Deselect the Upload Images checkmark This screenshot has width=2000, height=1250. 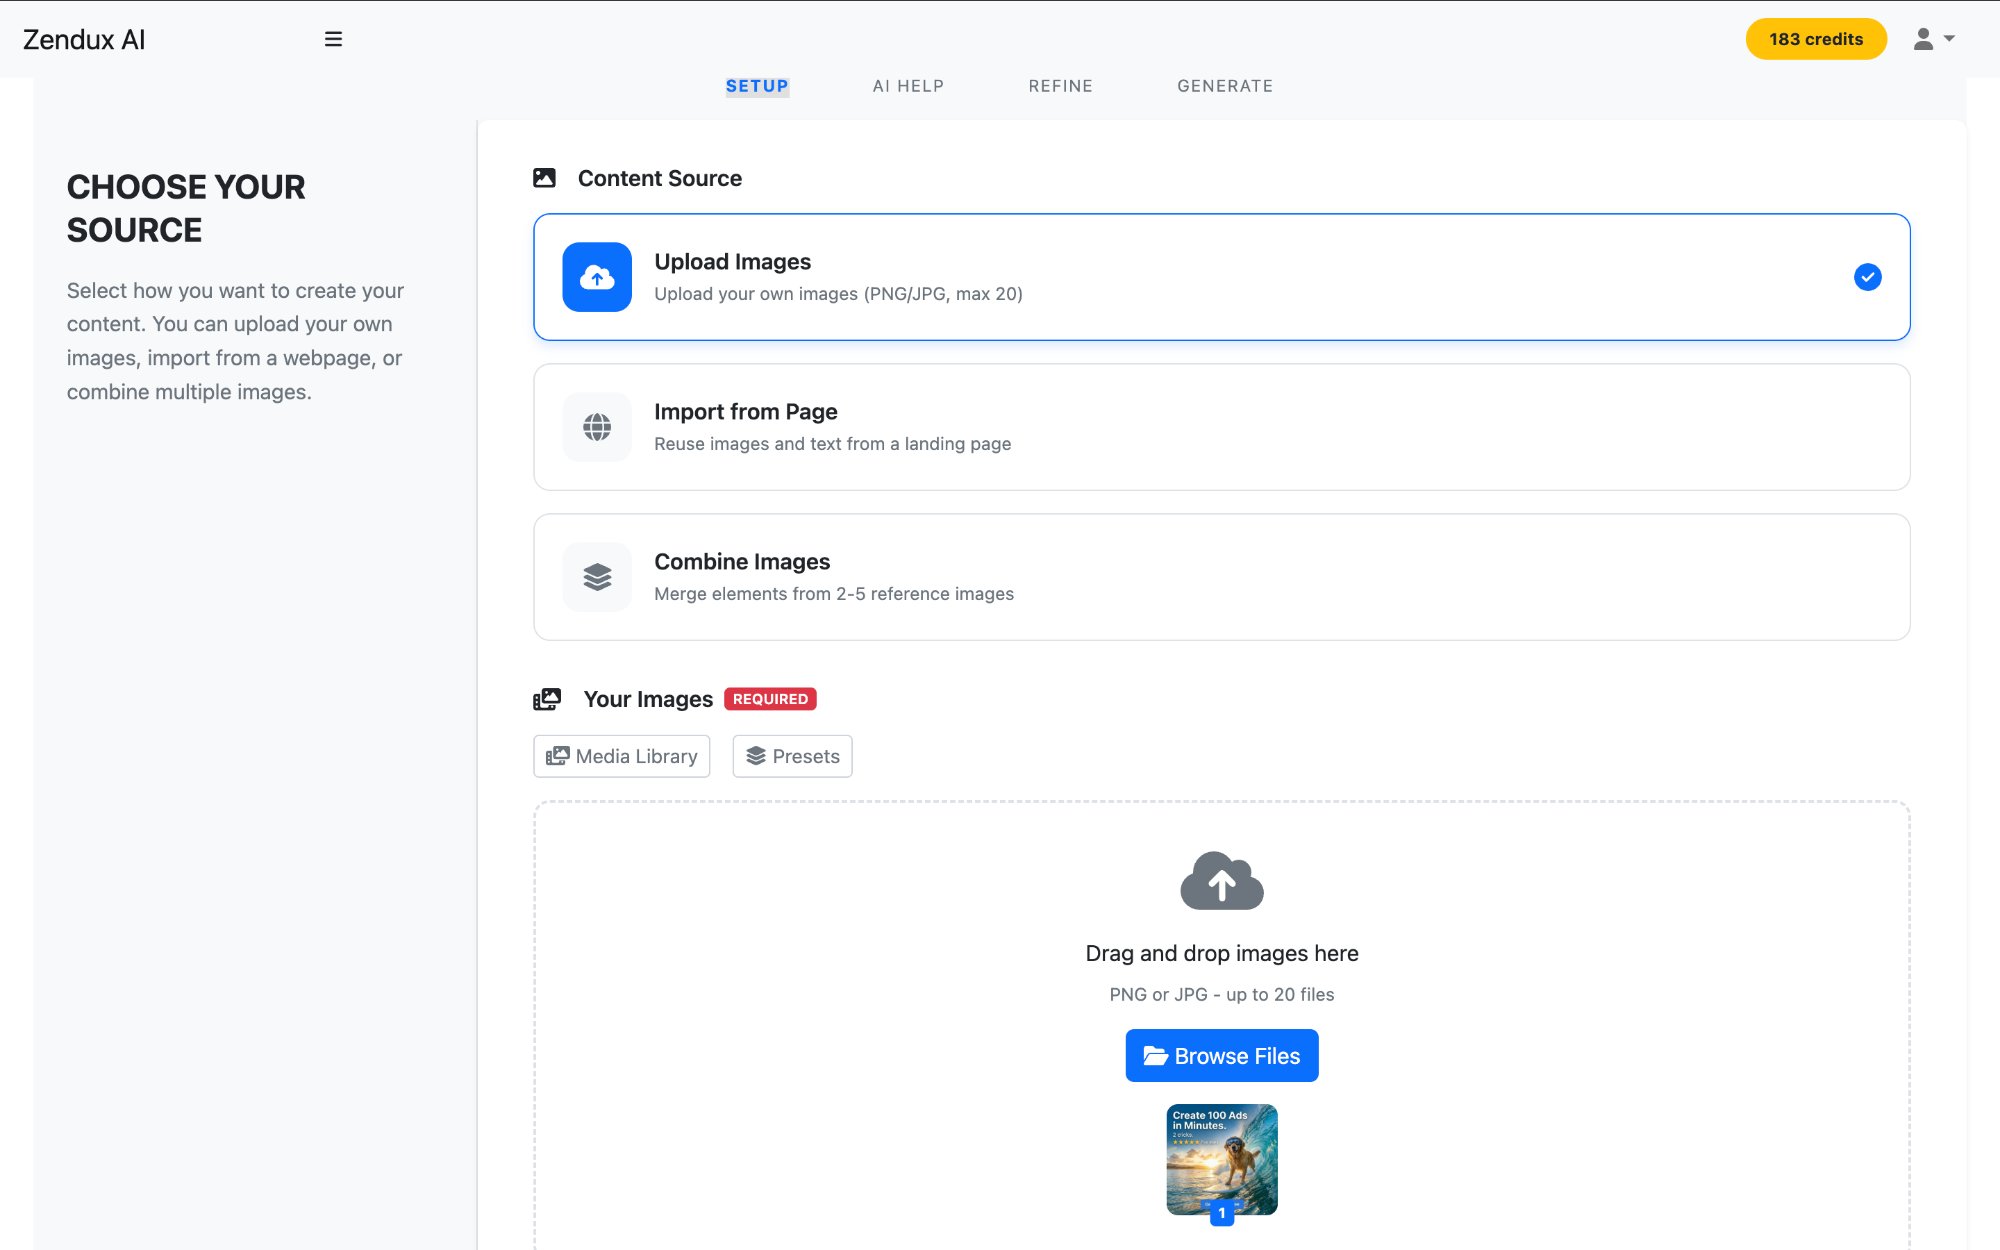[x=1867, y=277]
